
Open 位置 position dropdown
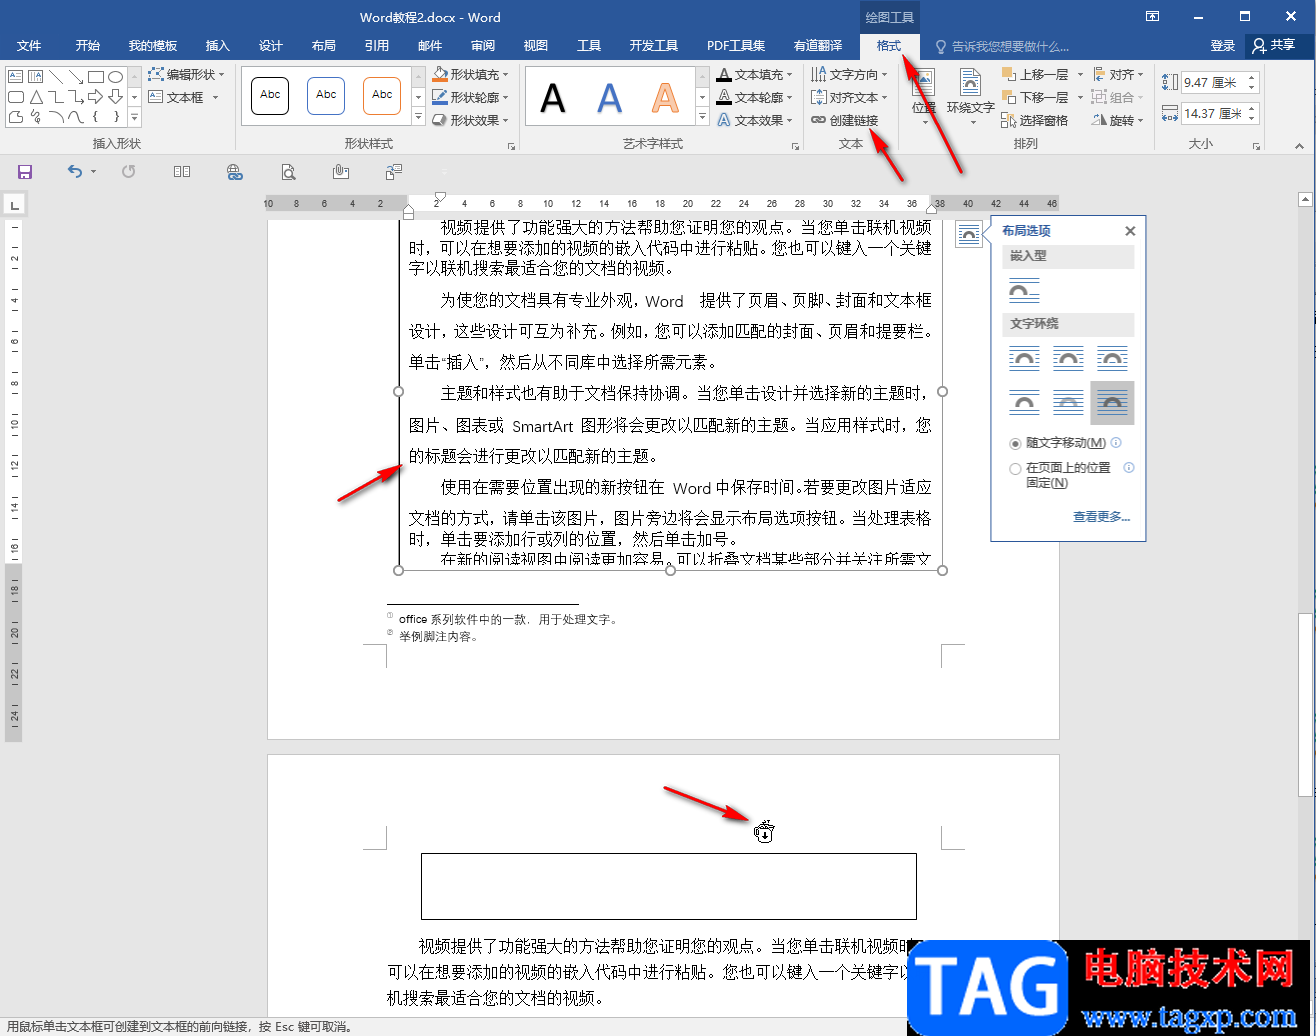coord(923,95)
